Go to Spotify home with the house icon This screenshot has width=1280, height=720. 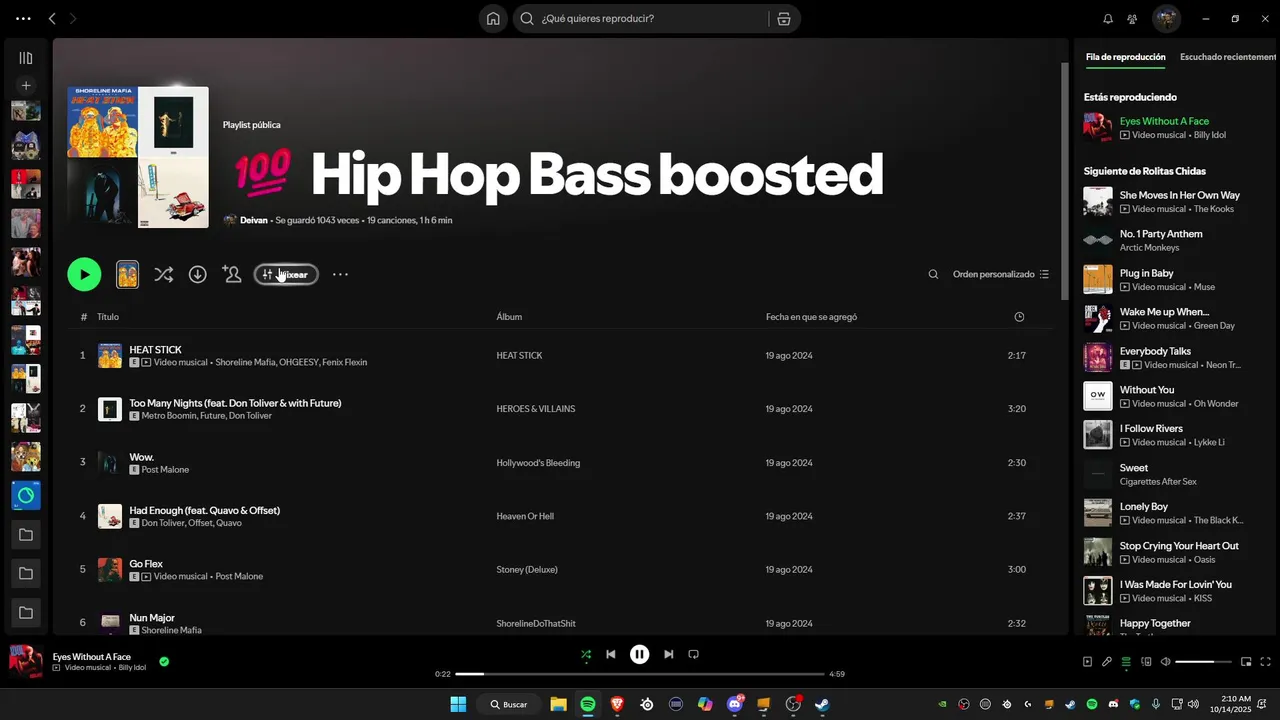tap(493, 19)
